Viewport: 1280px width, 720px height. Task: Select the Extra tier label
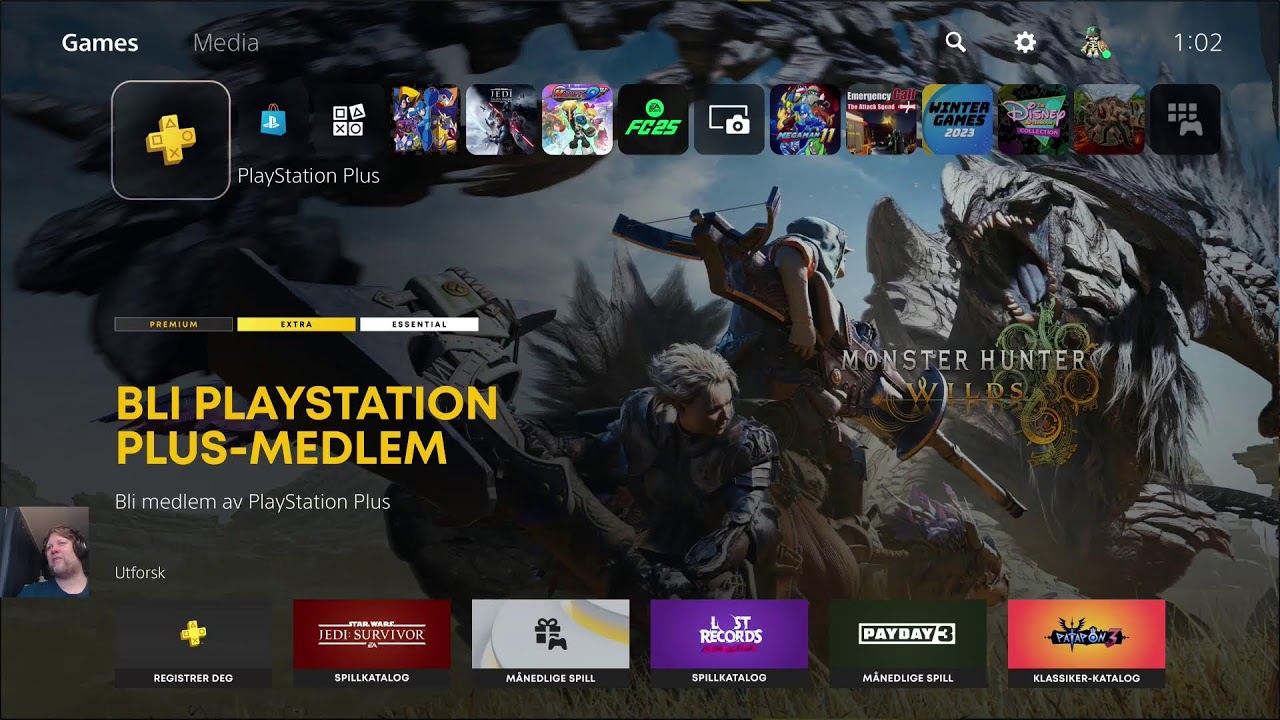click(296, 324)
